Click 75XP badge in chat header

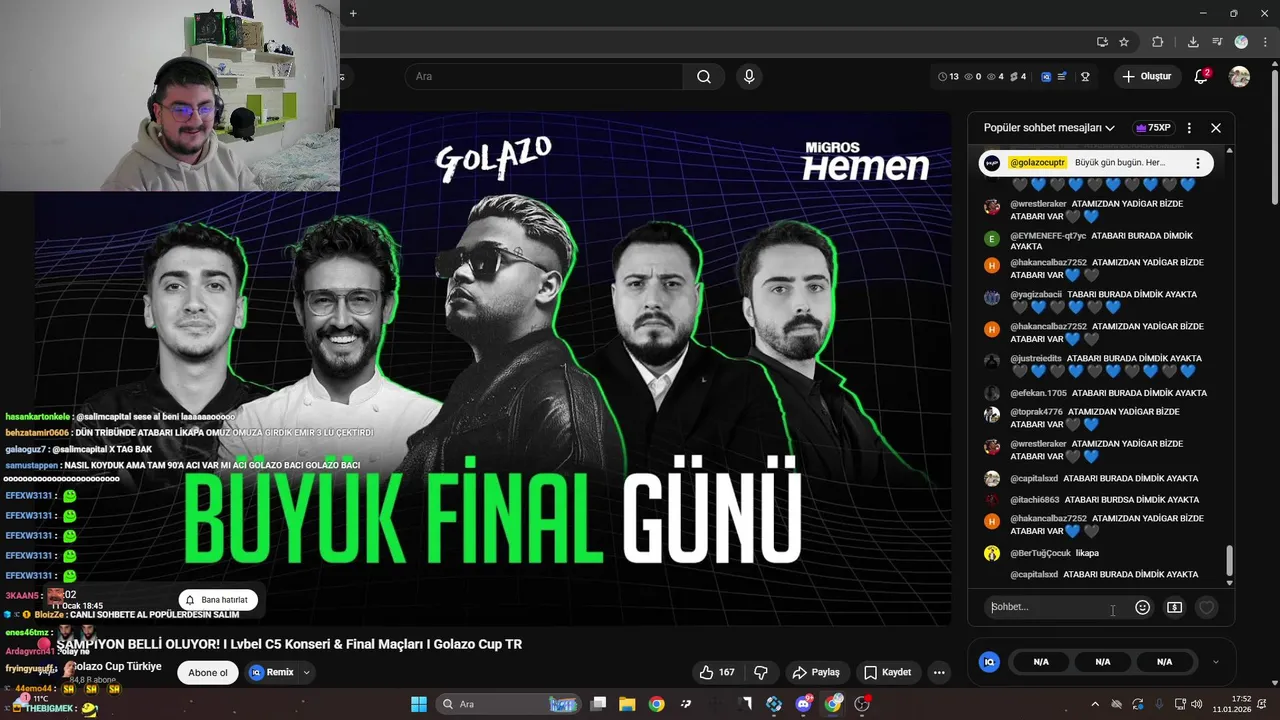click(1153, 128)
